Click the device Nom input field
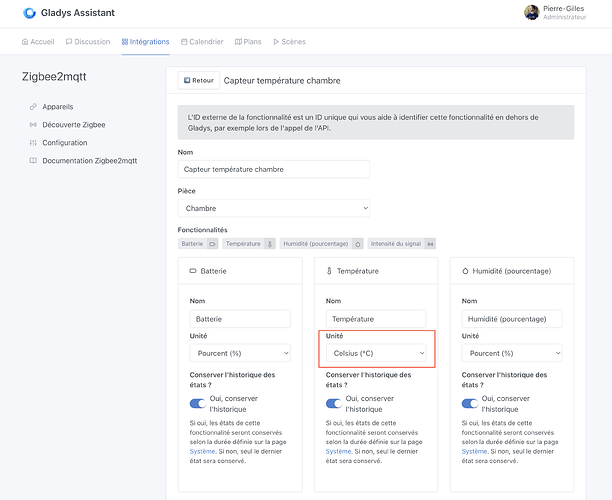The image size is (612, 500). (273, 170)
